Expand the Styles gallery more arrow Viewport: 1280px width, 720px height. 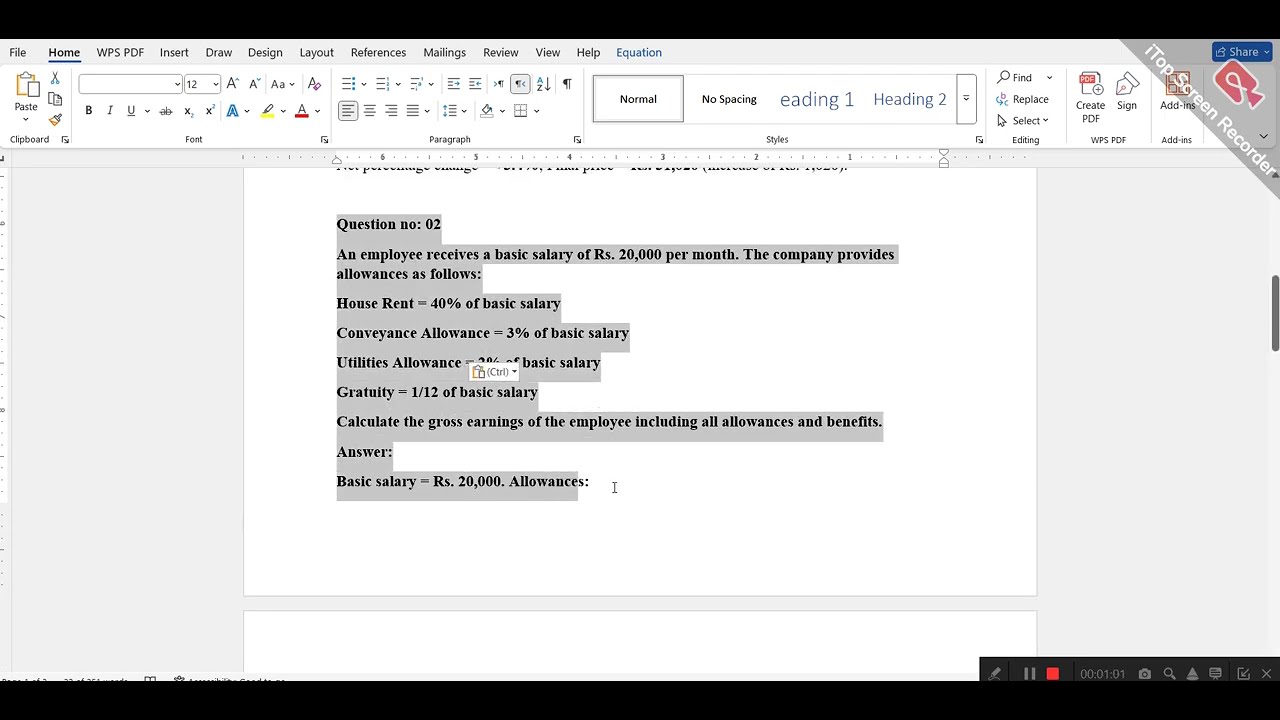(966, 99)
